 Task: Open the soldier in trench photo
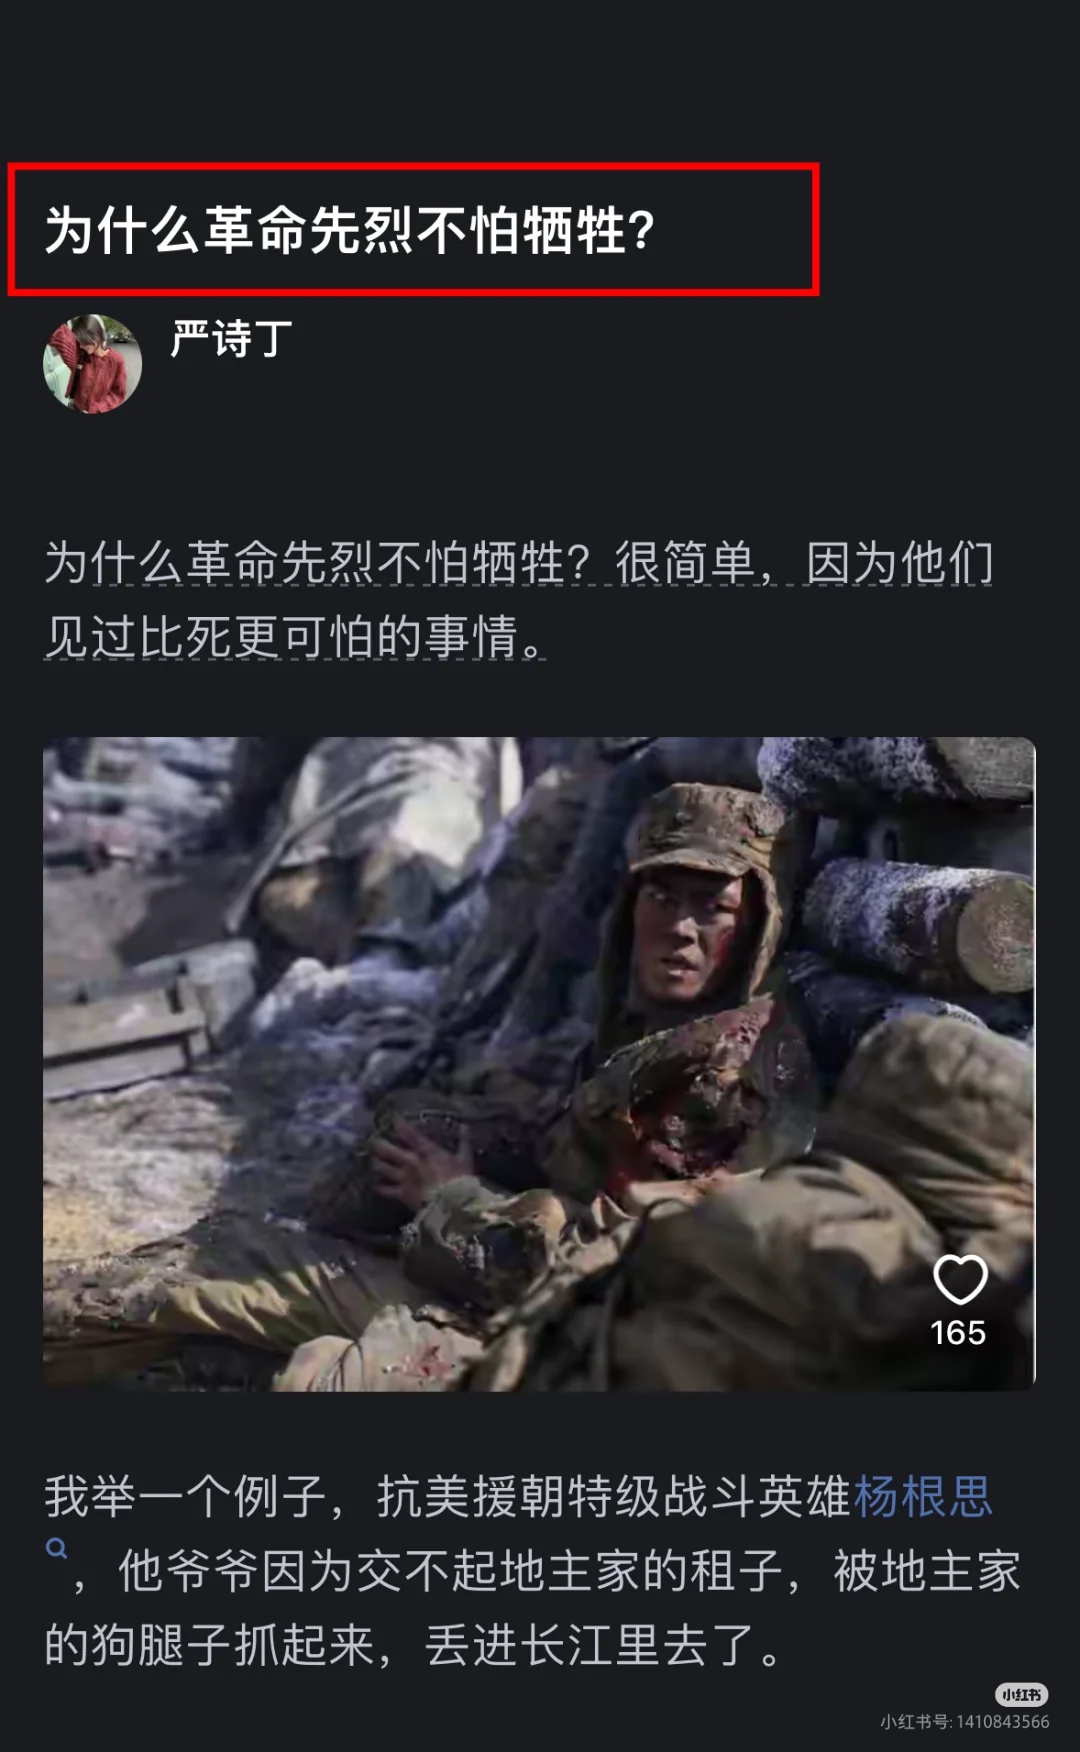click(x=539, y=1064)
